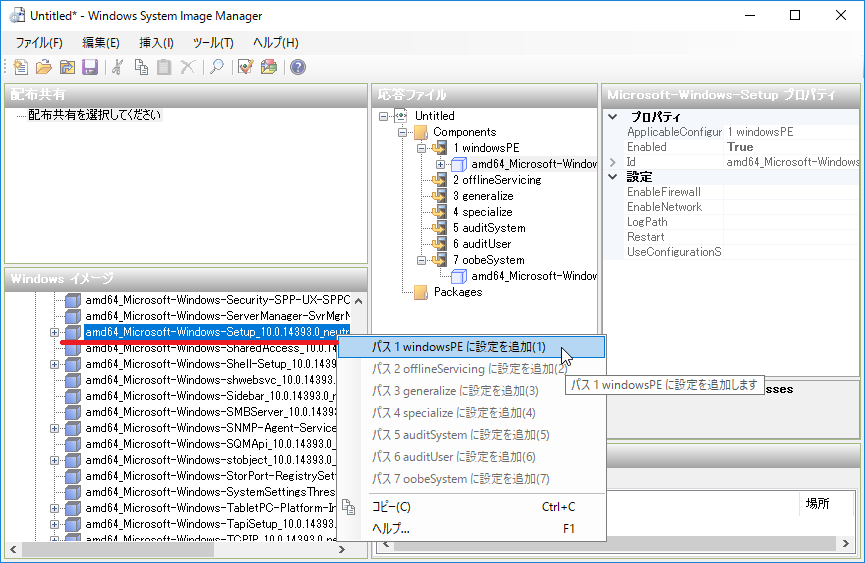Viewport: 865px width, 563px height.
Task: Click the Validate Answer File icon
Action: [245, 67]
